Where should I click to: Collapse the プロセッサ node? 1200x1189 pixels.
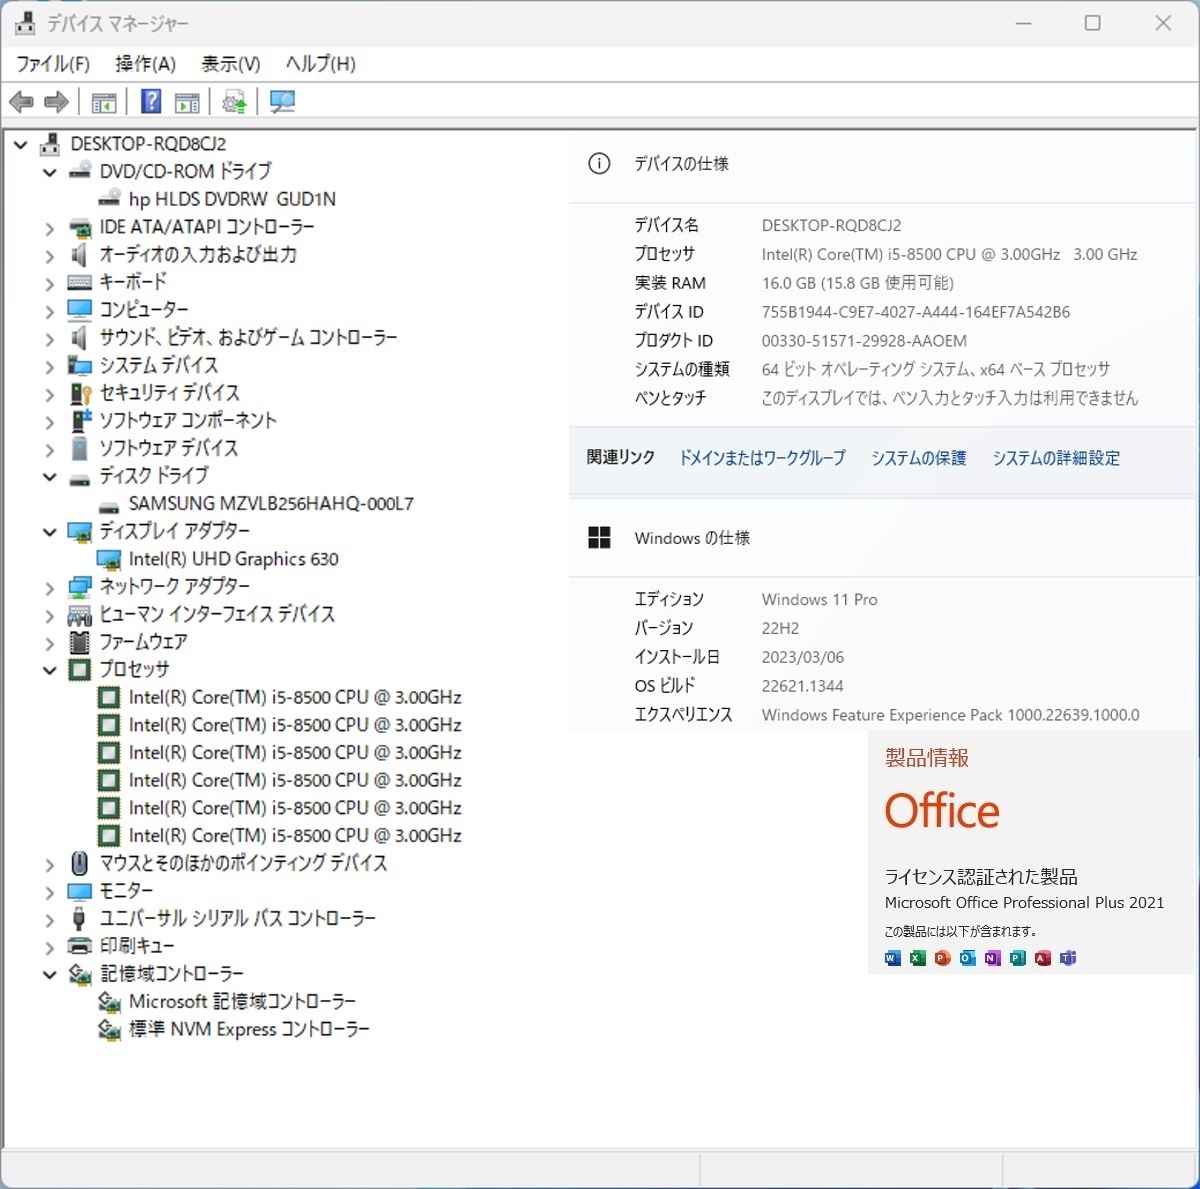[x=50, y=670]
